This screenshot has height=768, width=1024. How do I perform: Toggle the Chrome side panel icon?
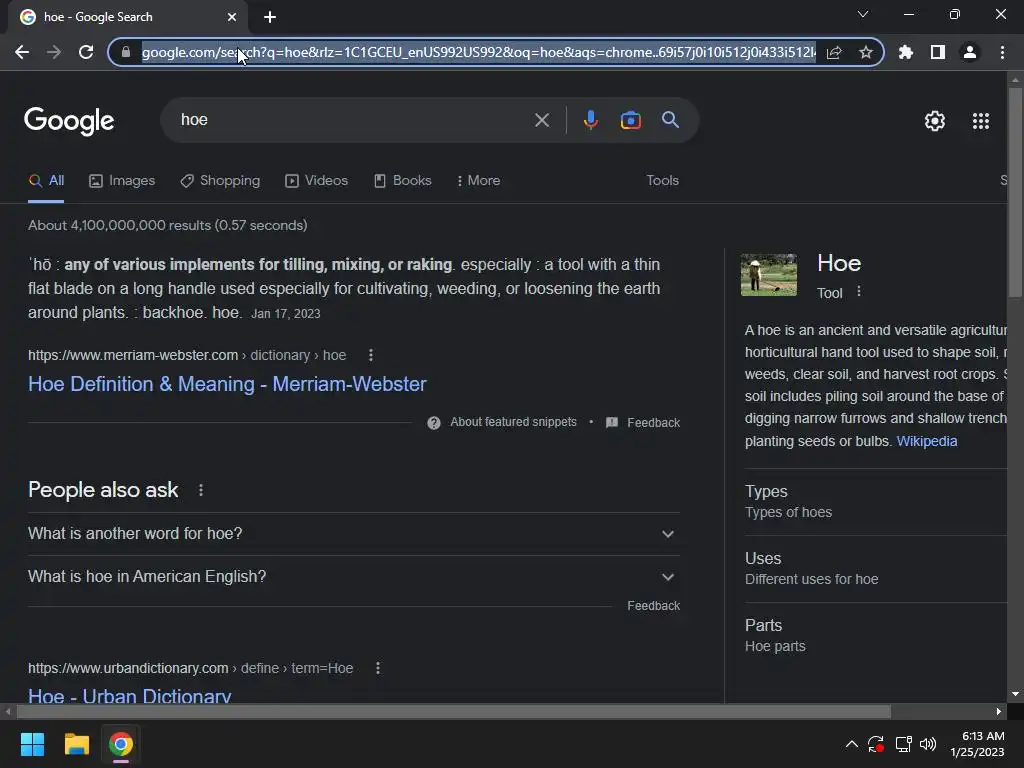(938, 52)
